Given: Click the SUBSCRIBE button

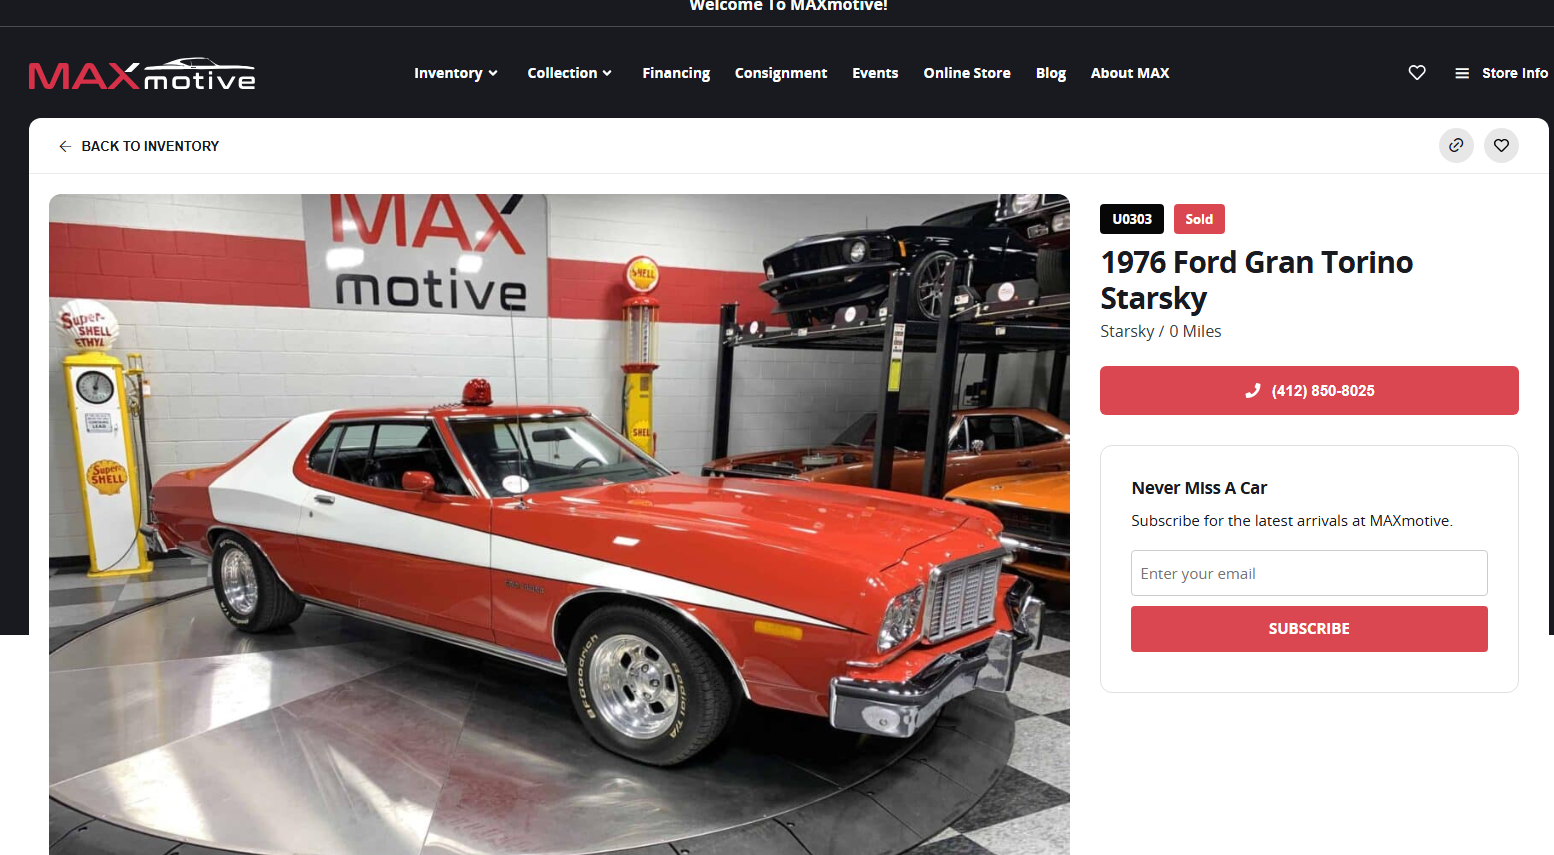Looking at the screenshot, I should 1309,629.
